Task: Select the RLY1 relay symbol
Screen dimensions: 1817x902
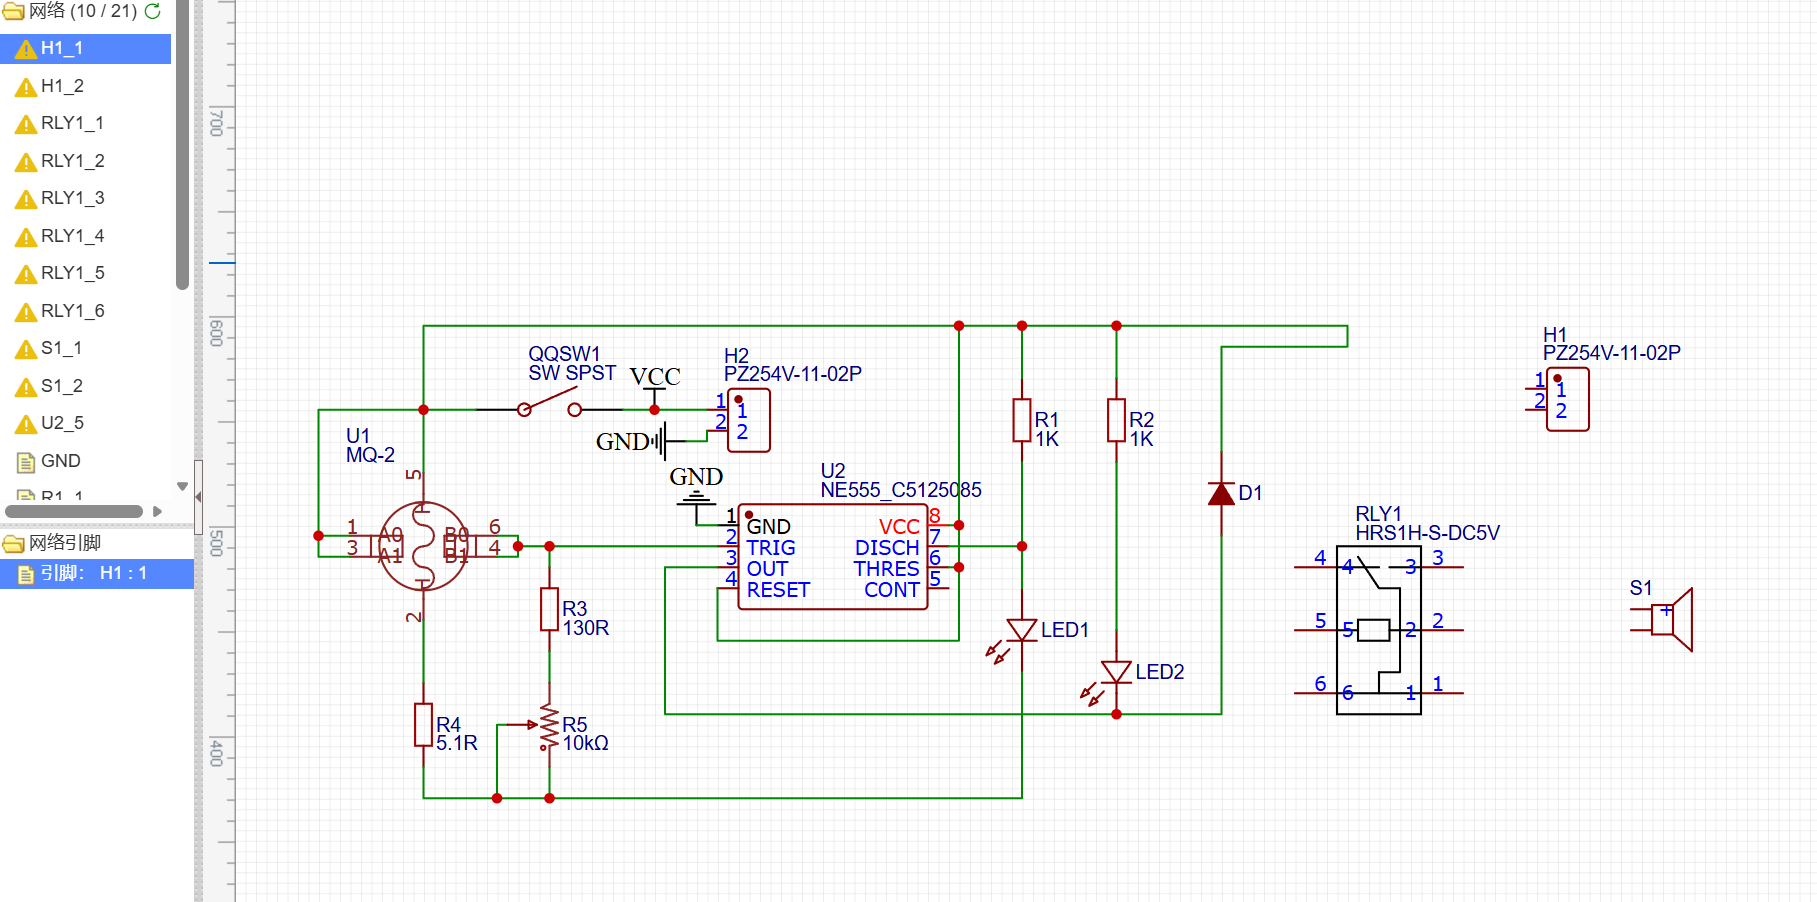Action: click(x=1378, y=630)
